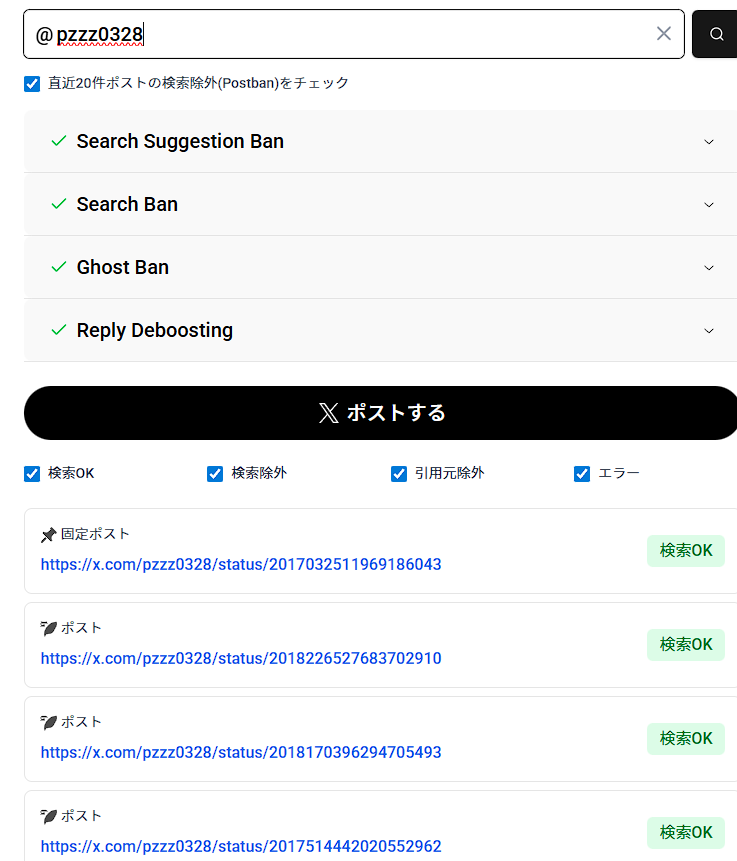Click the Reply Deboosting title text
This screenshot has height=861, width=737.
(x=155, y=331)
